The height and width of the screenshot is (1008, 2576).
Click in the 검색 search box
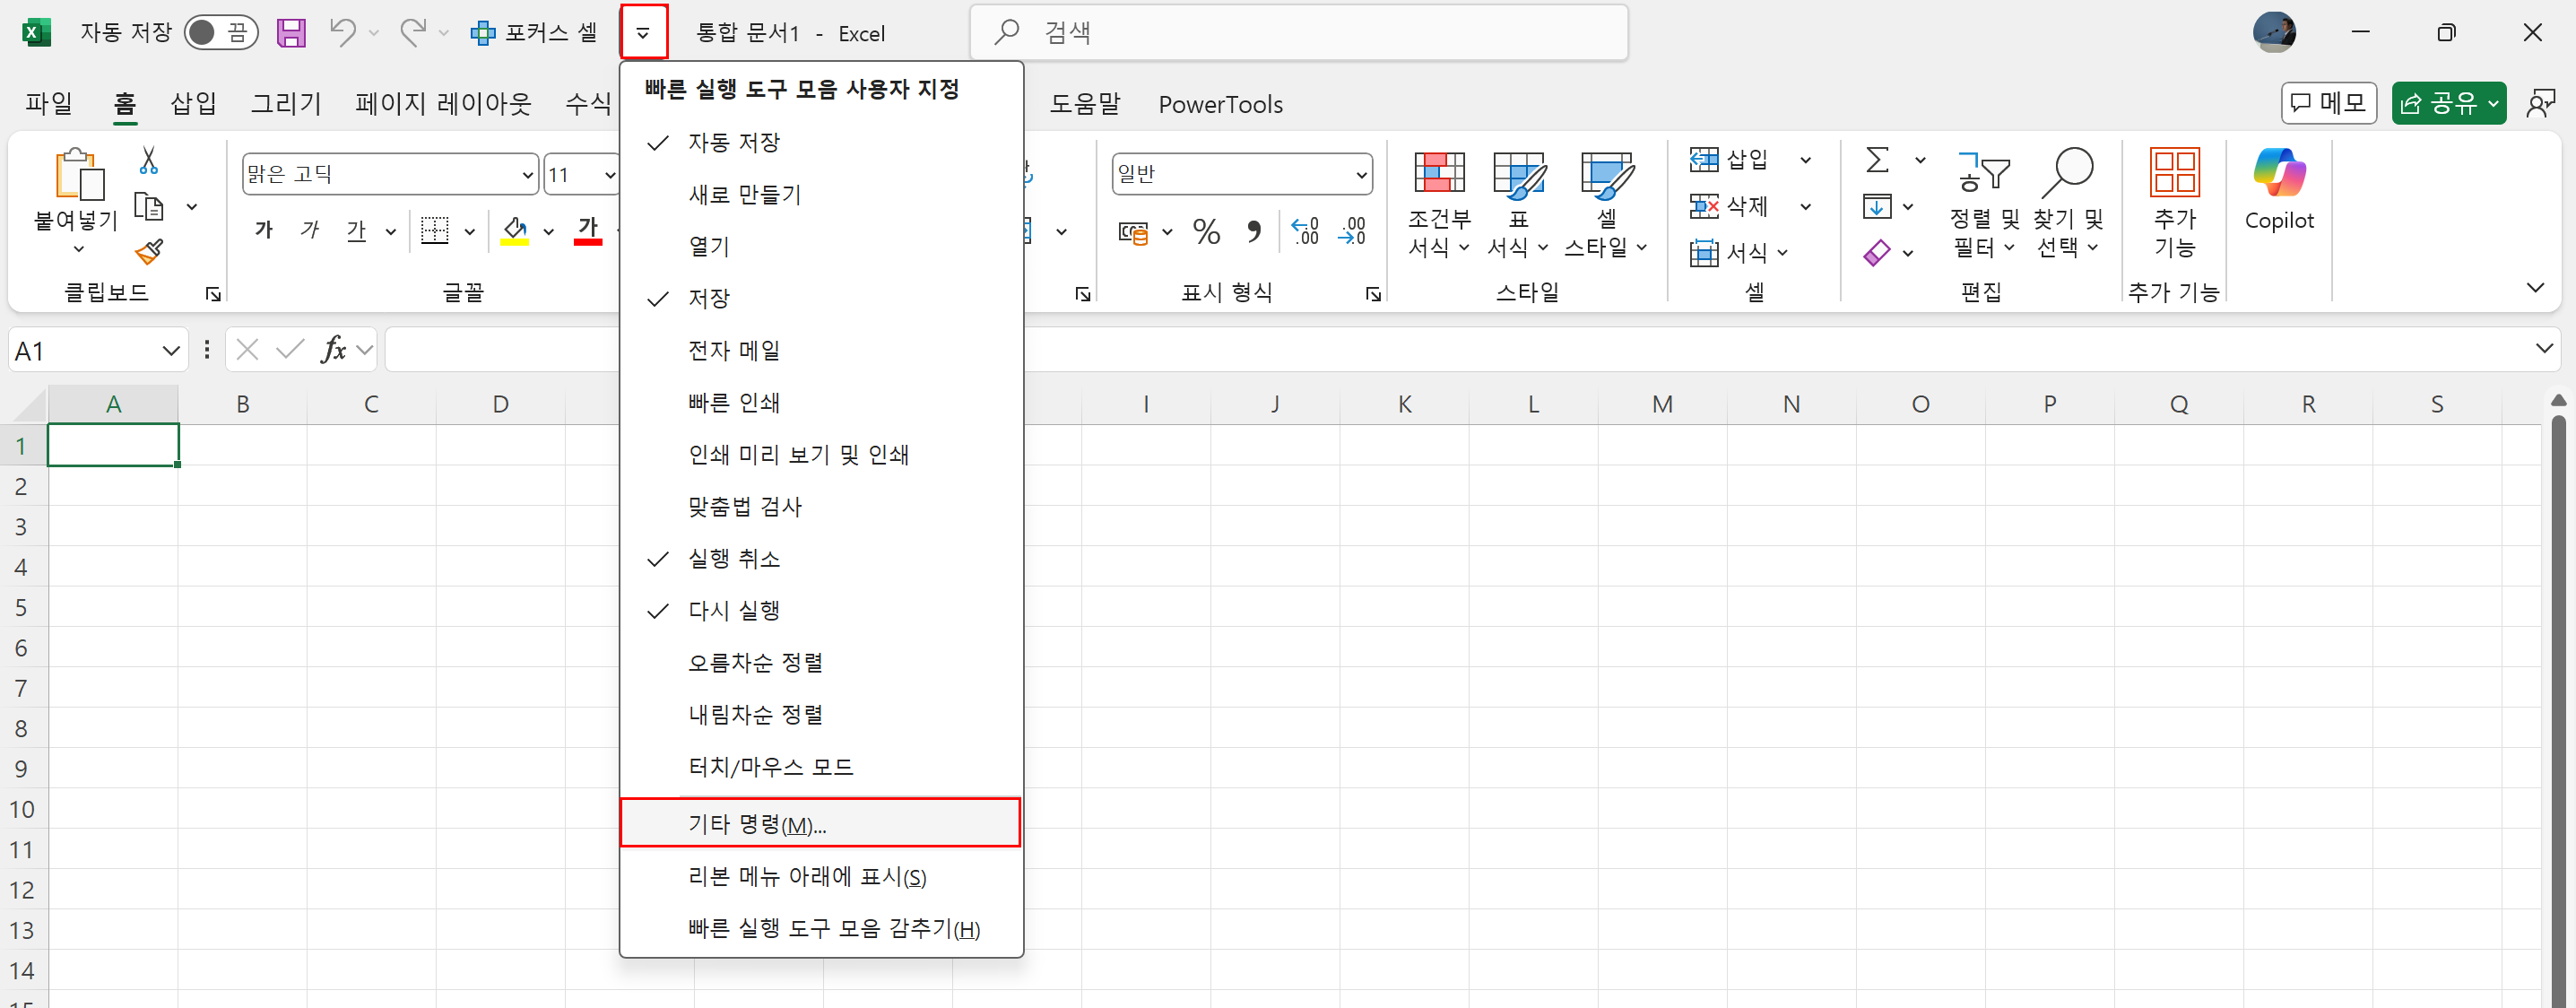[1300, 33]
